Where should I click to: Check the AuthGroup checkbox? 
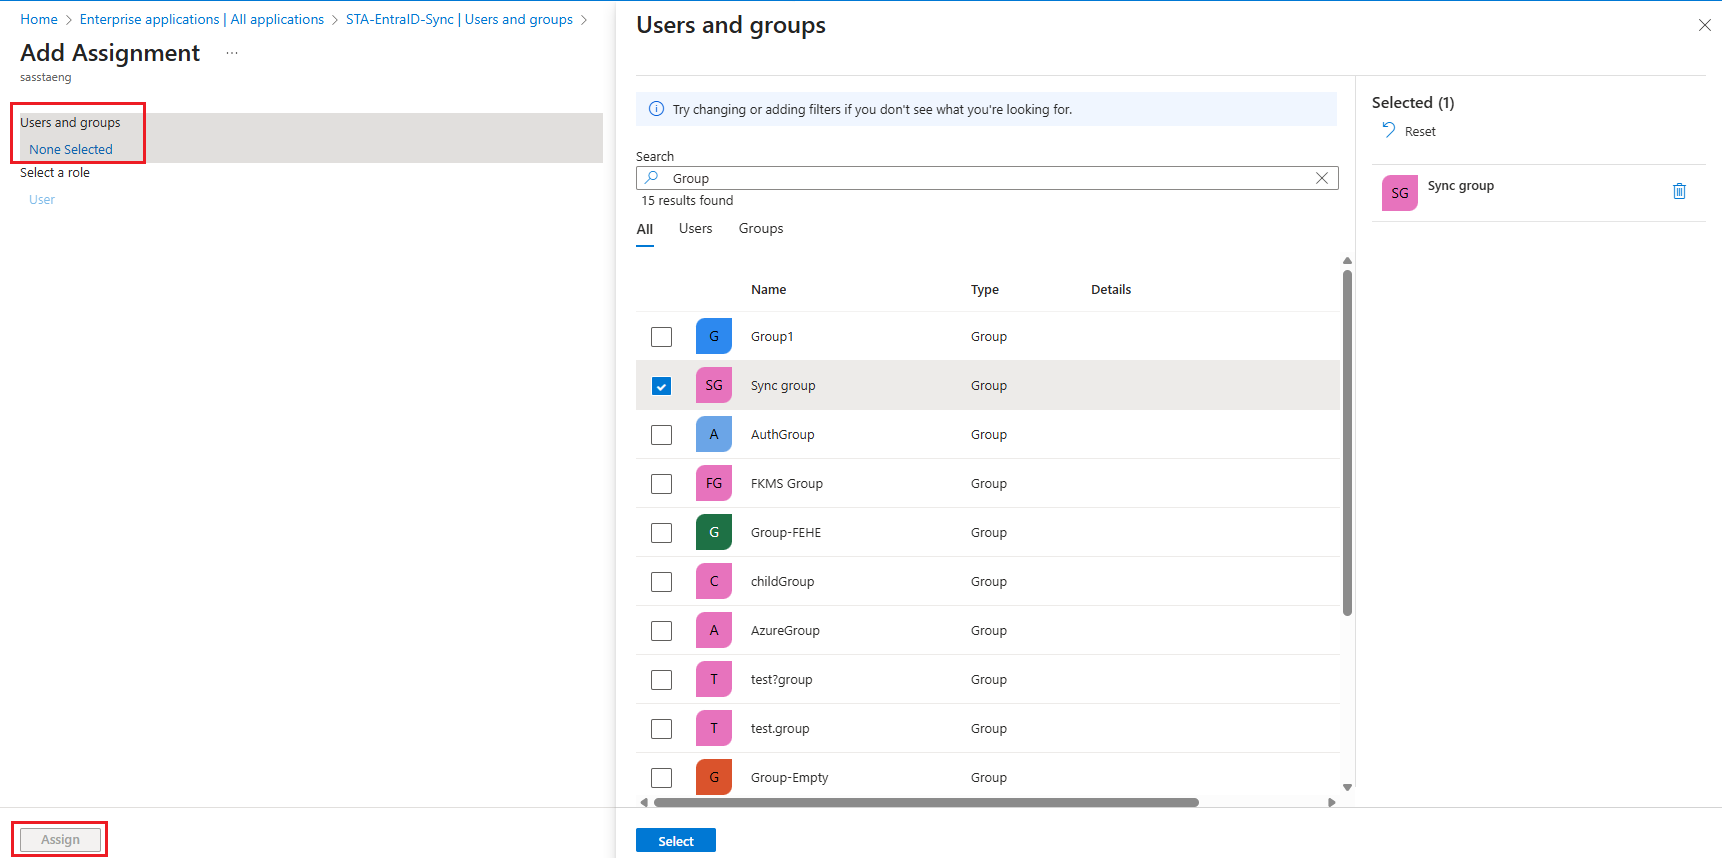click(661, 435)
